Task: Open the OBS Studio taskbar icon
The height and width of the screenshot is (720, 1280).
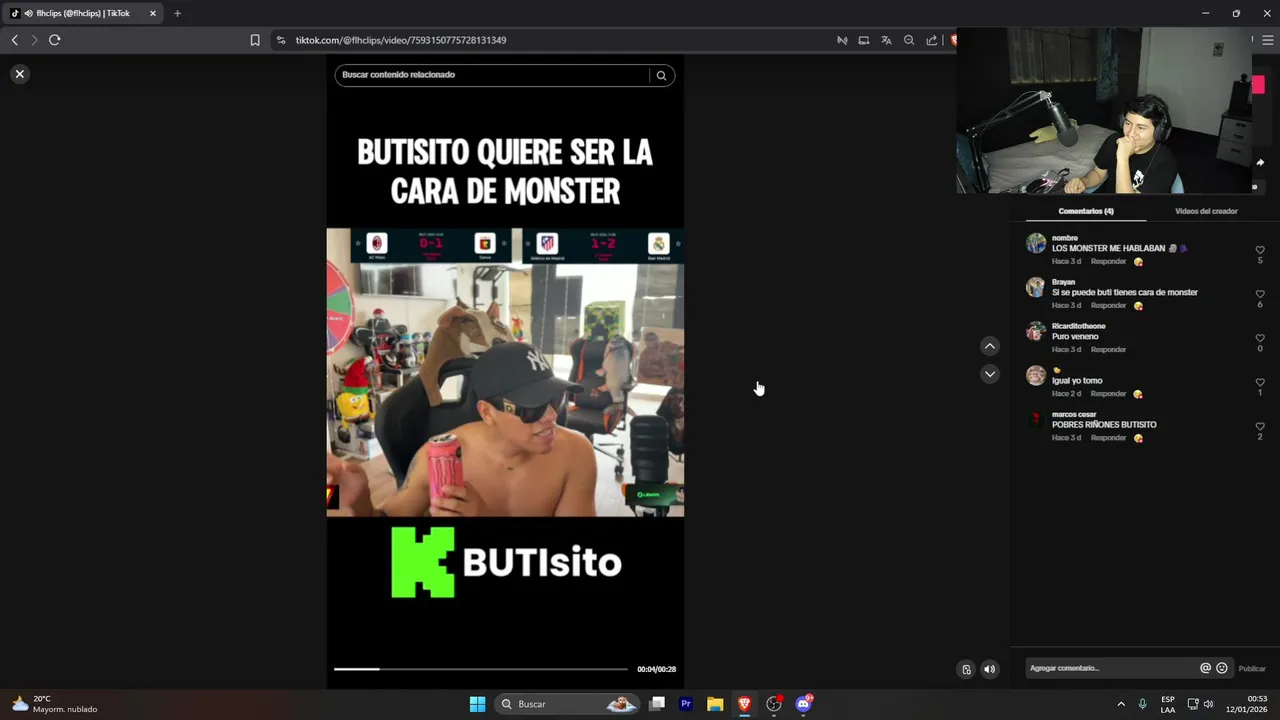Action: coord(774,704)
